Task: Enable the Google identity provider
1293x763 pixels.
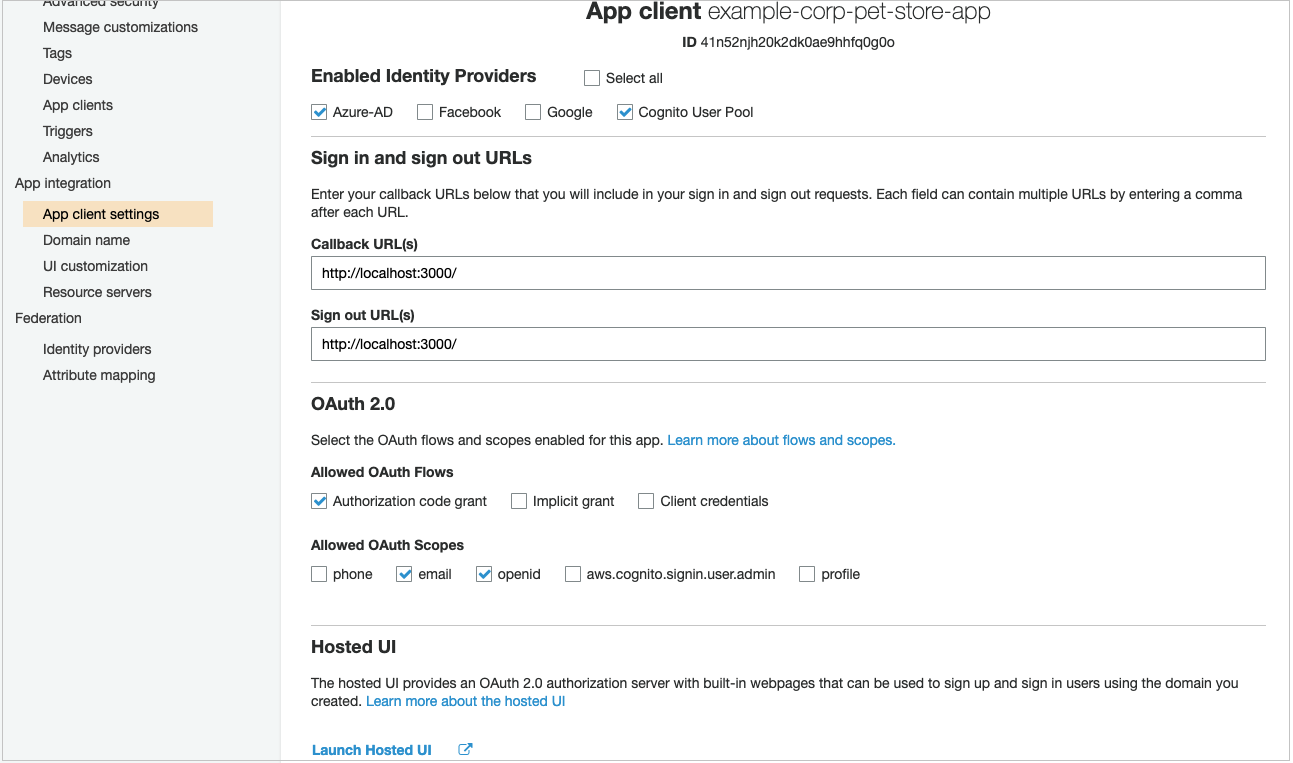Action: coord(532,111)
